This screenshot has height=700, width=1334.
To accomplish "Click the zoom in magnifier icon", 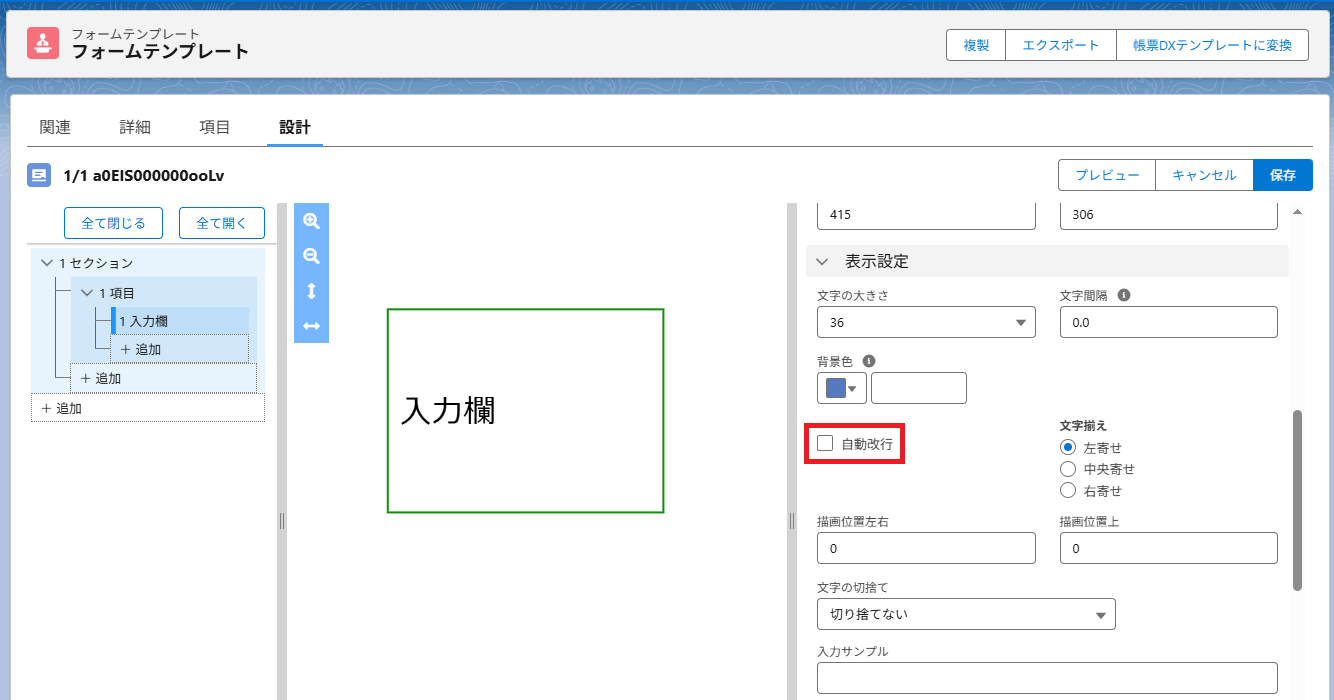I will [311, 221].
